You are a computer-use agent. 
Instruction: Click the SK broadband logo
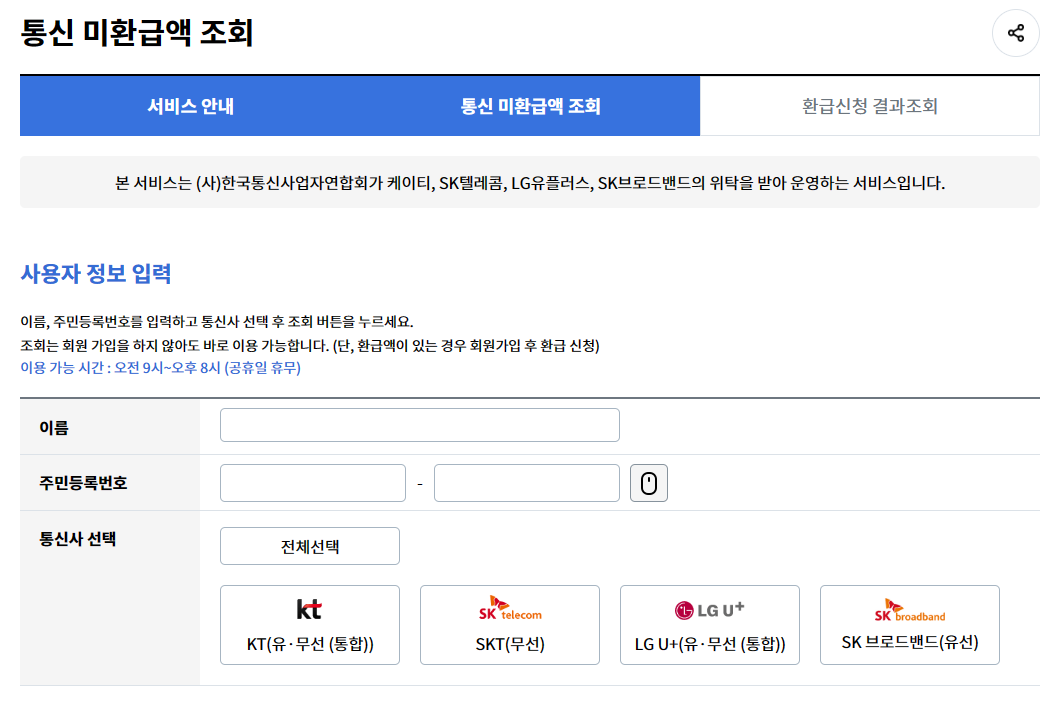click(x=909, y=609)
